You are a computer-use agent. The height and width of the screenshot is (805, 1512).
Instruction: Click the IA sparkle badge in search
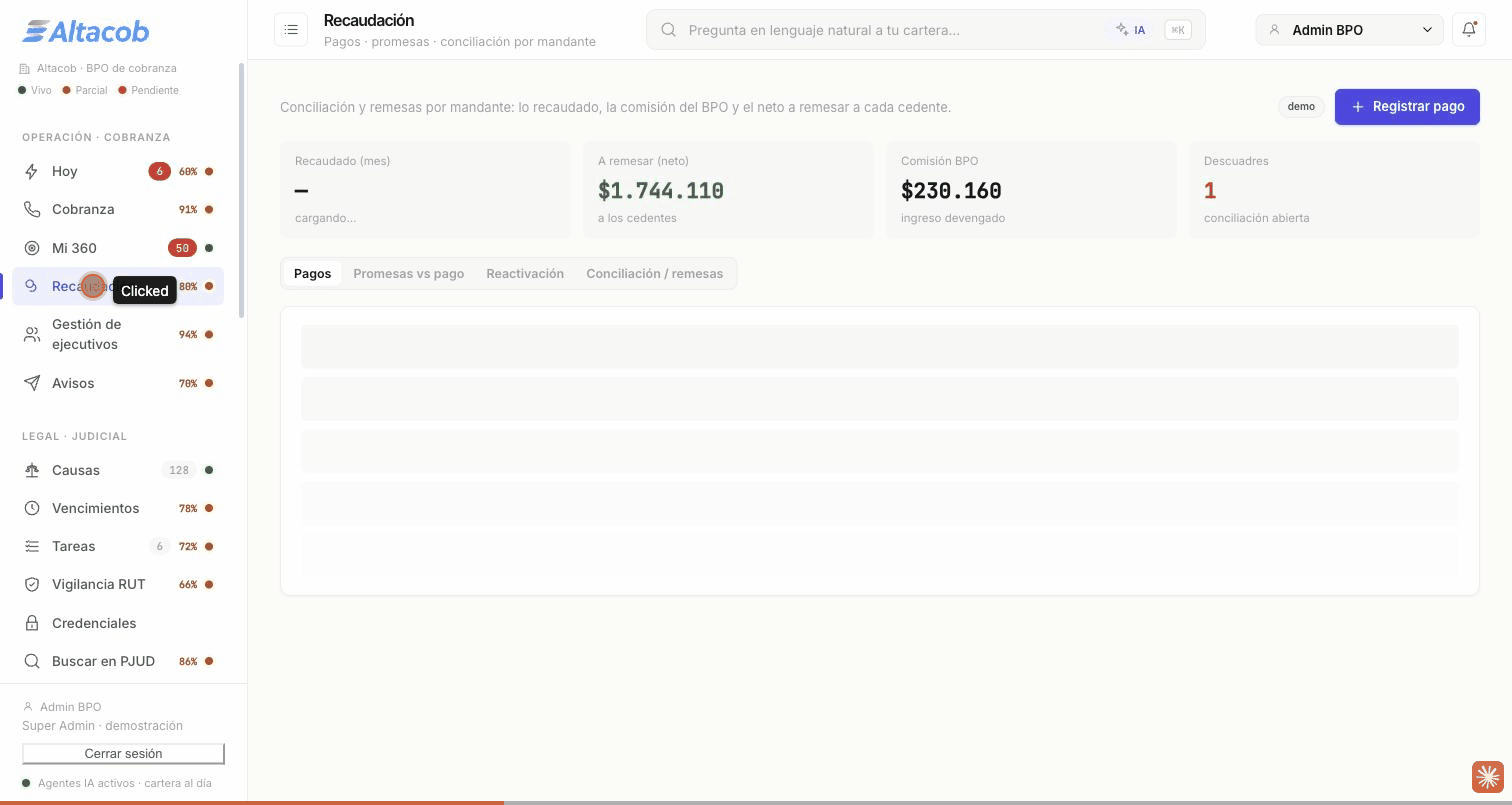1131,30
